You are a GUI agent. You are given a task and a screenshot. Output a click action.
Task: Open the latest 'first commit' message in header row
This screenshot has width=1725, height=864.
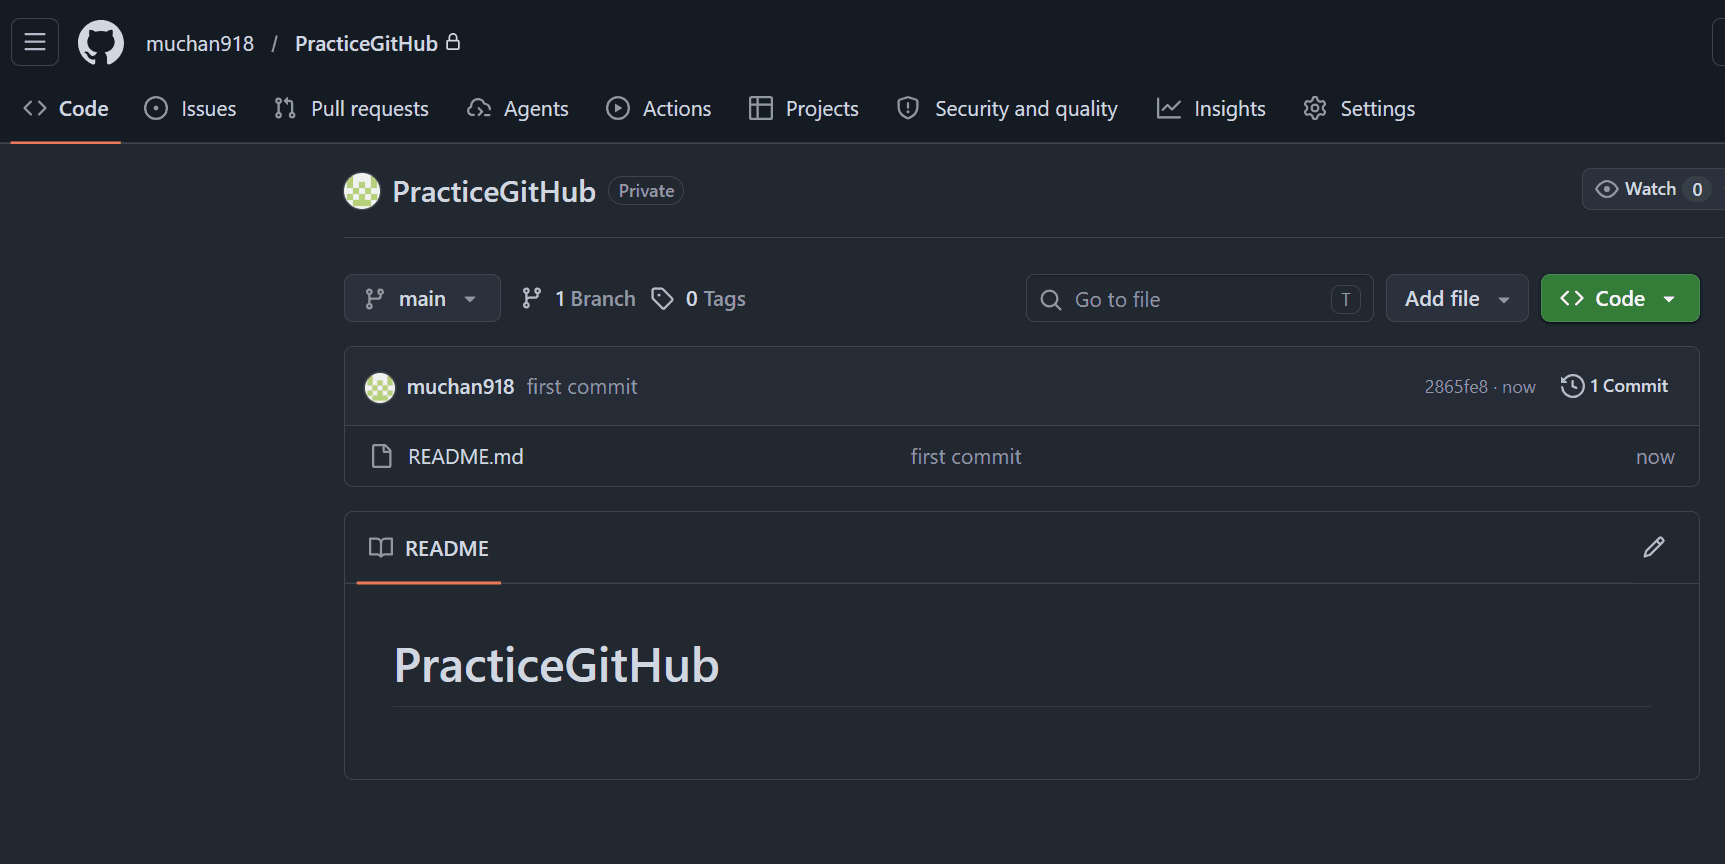[x=582, y=387]
